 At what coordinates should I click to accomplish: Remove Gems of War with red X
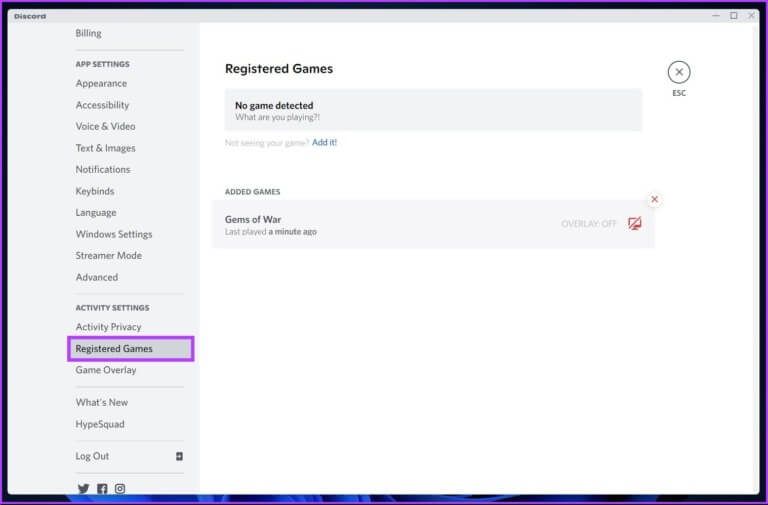654,199
